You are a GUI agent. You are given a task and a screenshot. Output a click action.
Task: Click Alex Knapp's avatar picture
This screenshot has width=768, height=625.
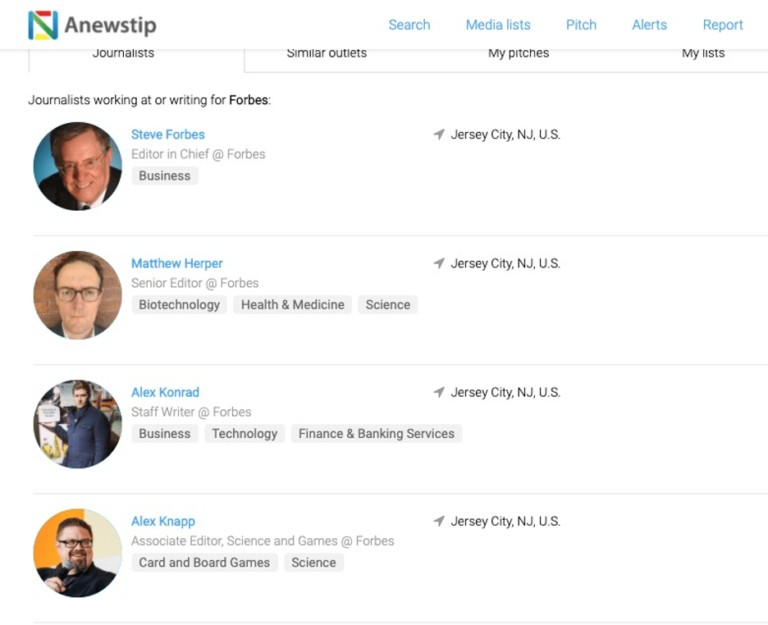tap(77, 553)
